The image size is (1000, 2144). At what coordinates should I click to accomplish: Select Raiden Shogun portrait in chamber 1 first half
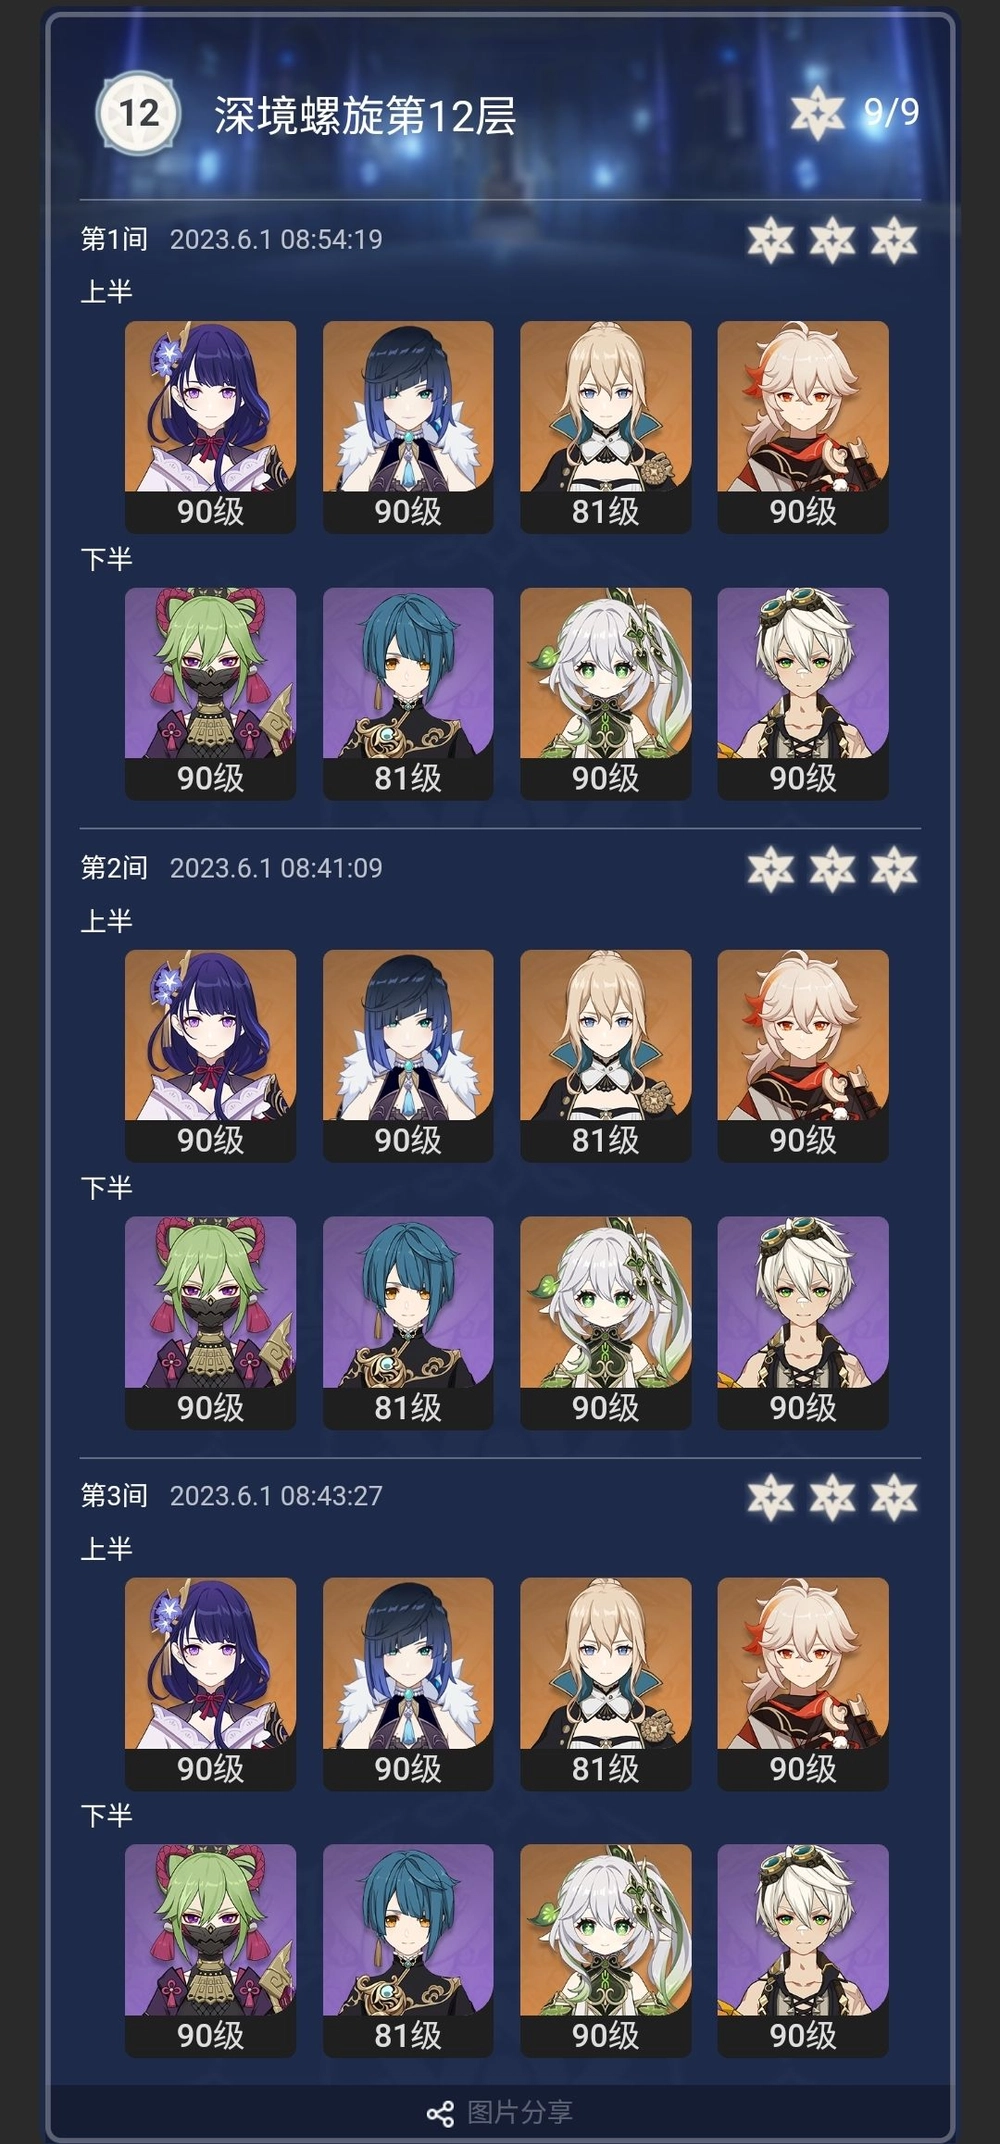(x=210, y=427)
